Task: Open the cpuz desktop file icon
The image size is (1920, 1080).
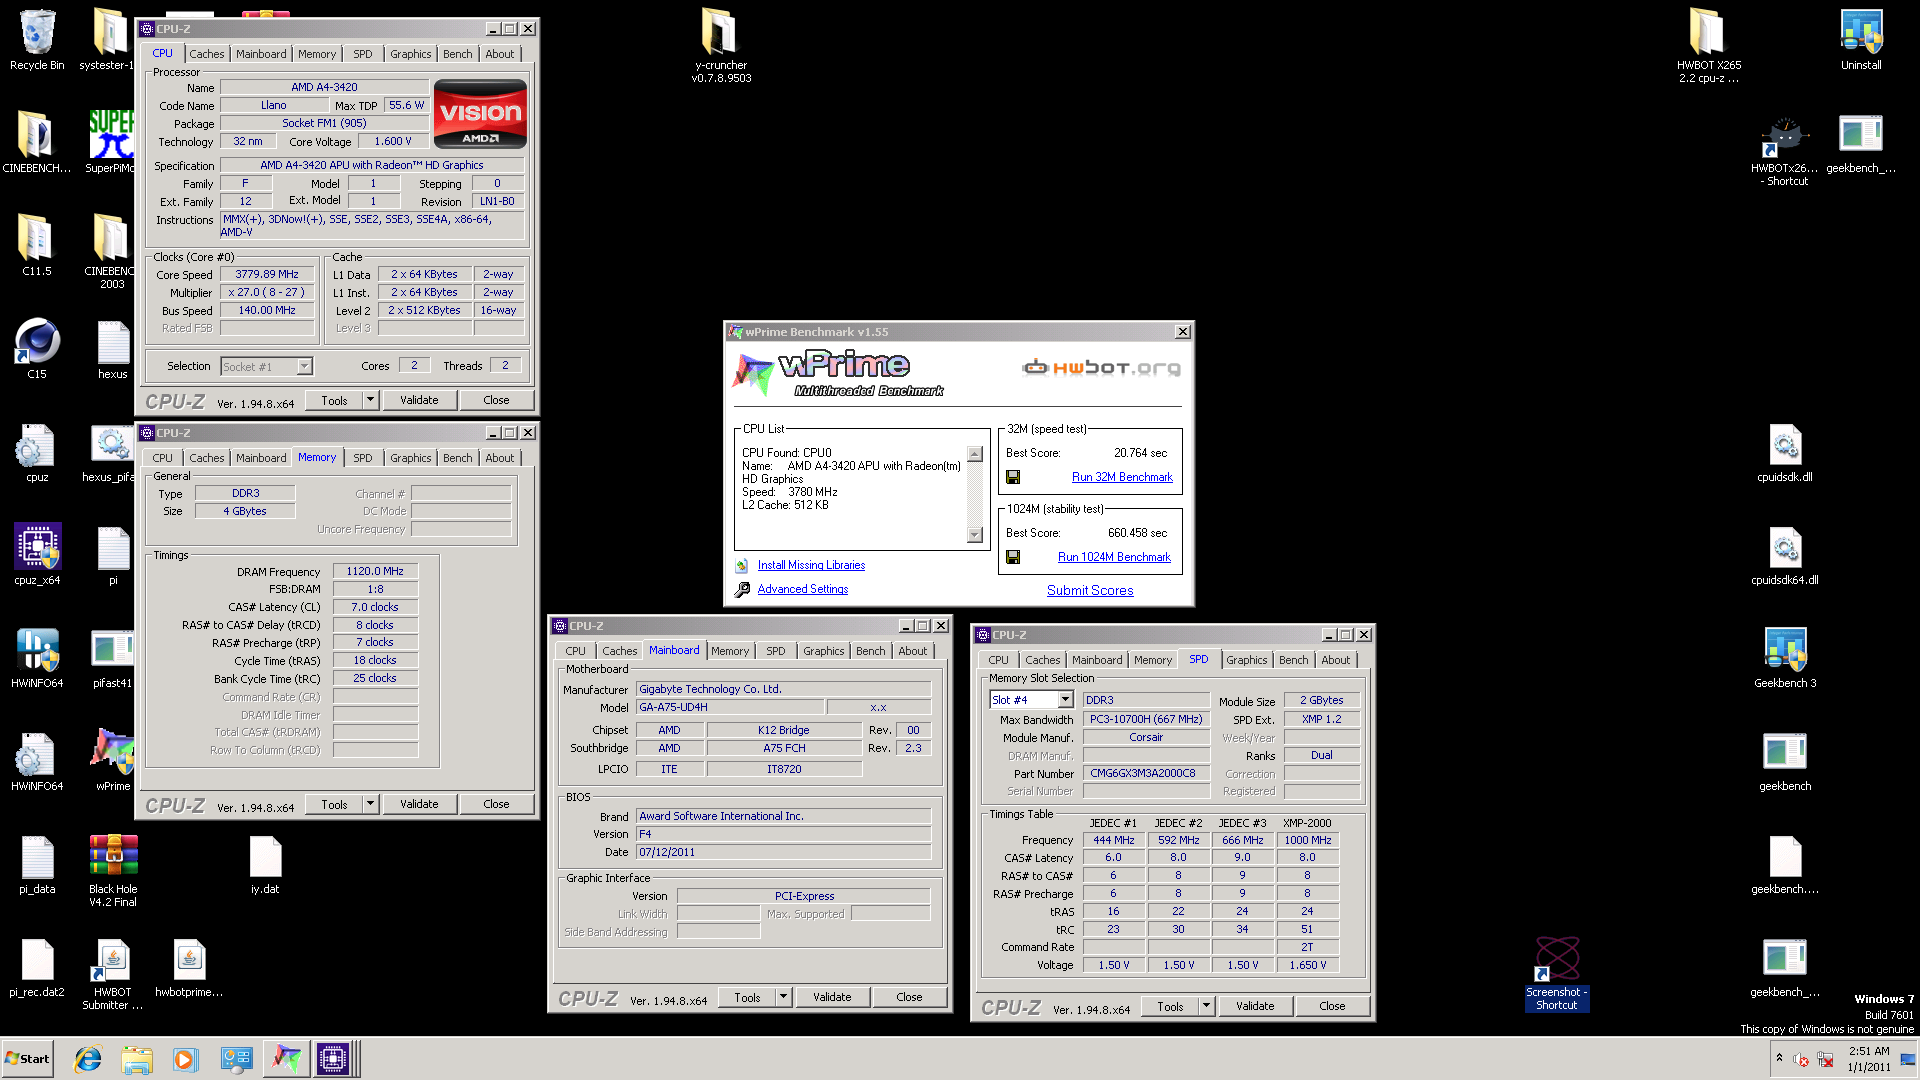Action: point(37,452)
